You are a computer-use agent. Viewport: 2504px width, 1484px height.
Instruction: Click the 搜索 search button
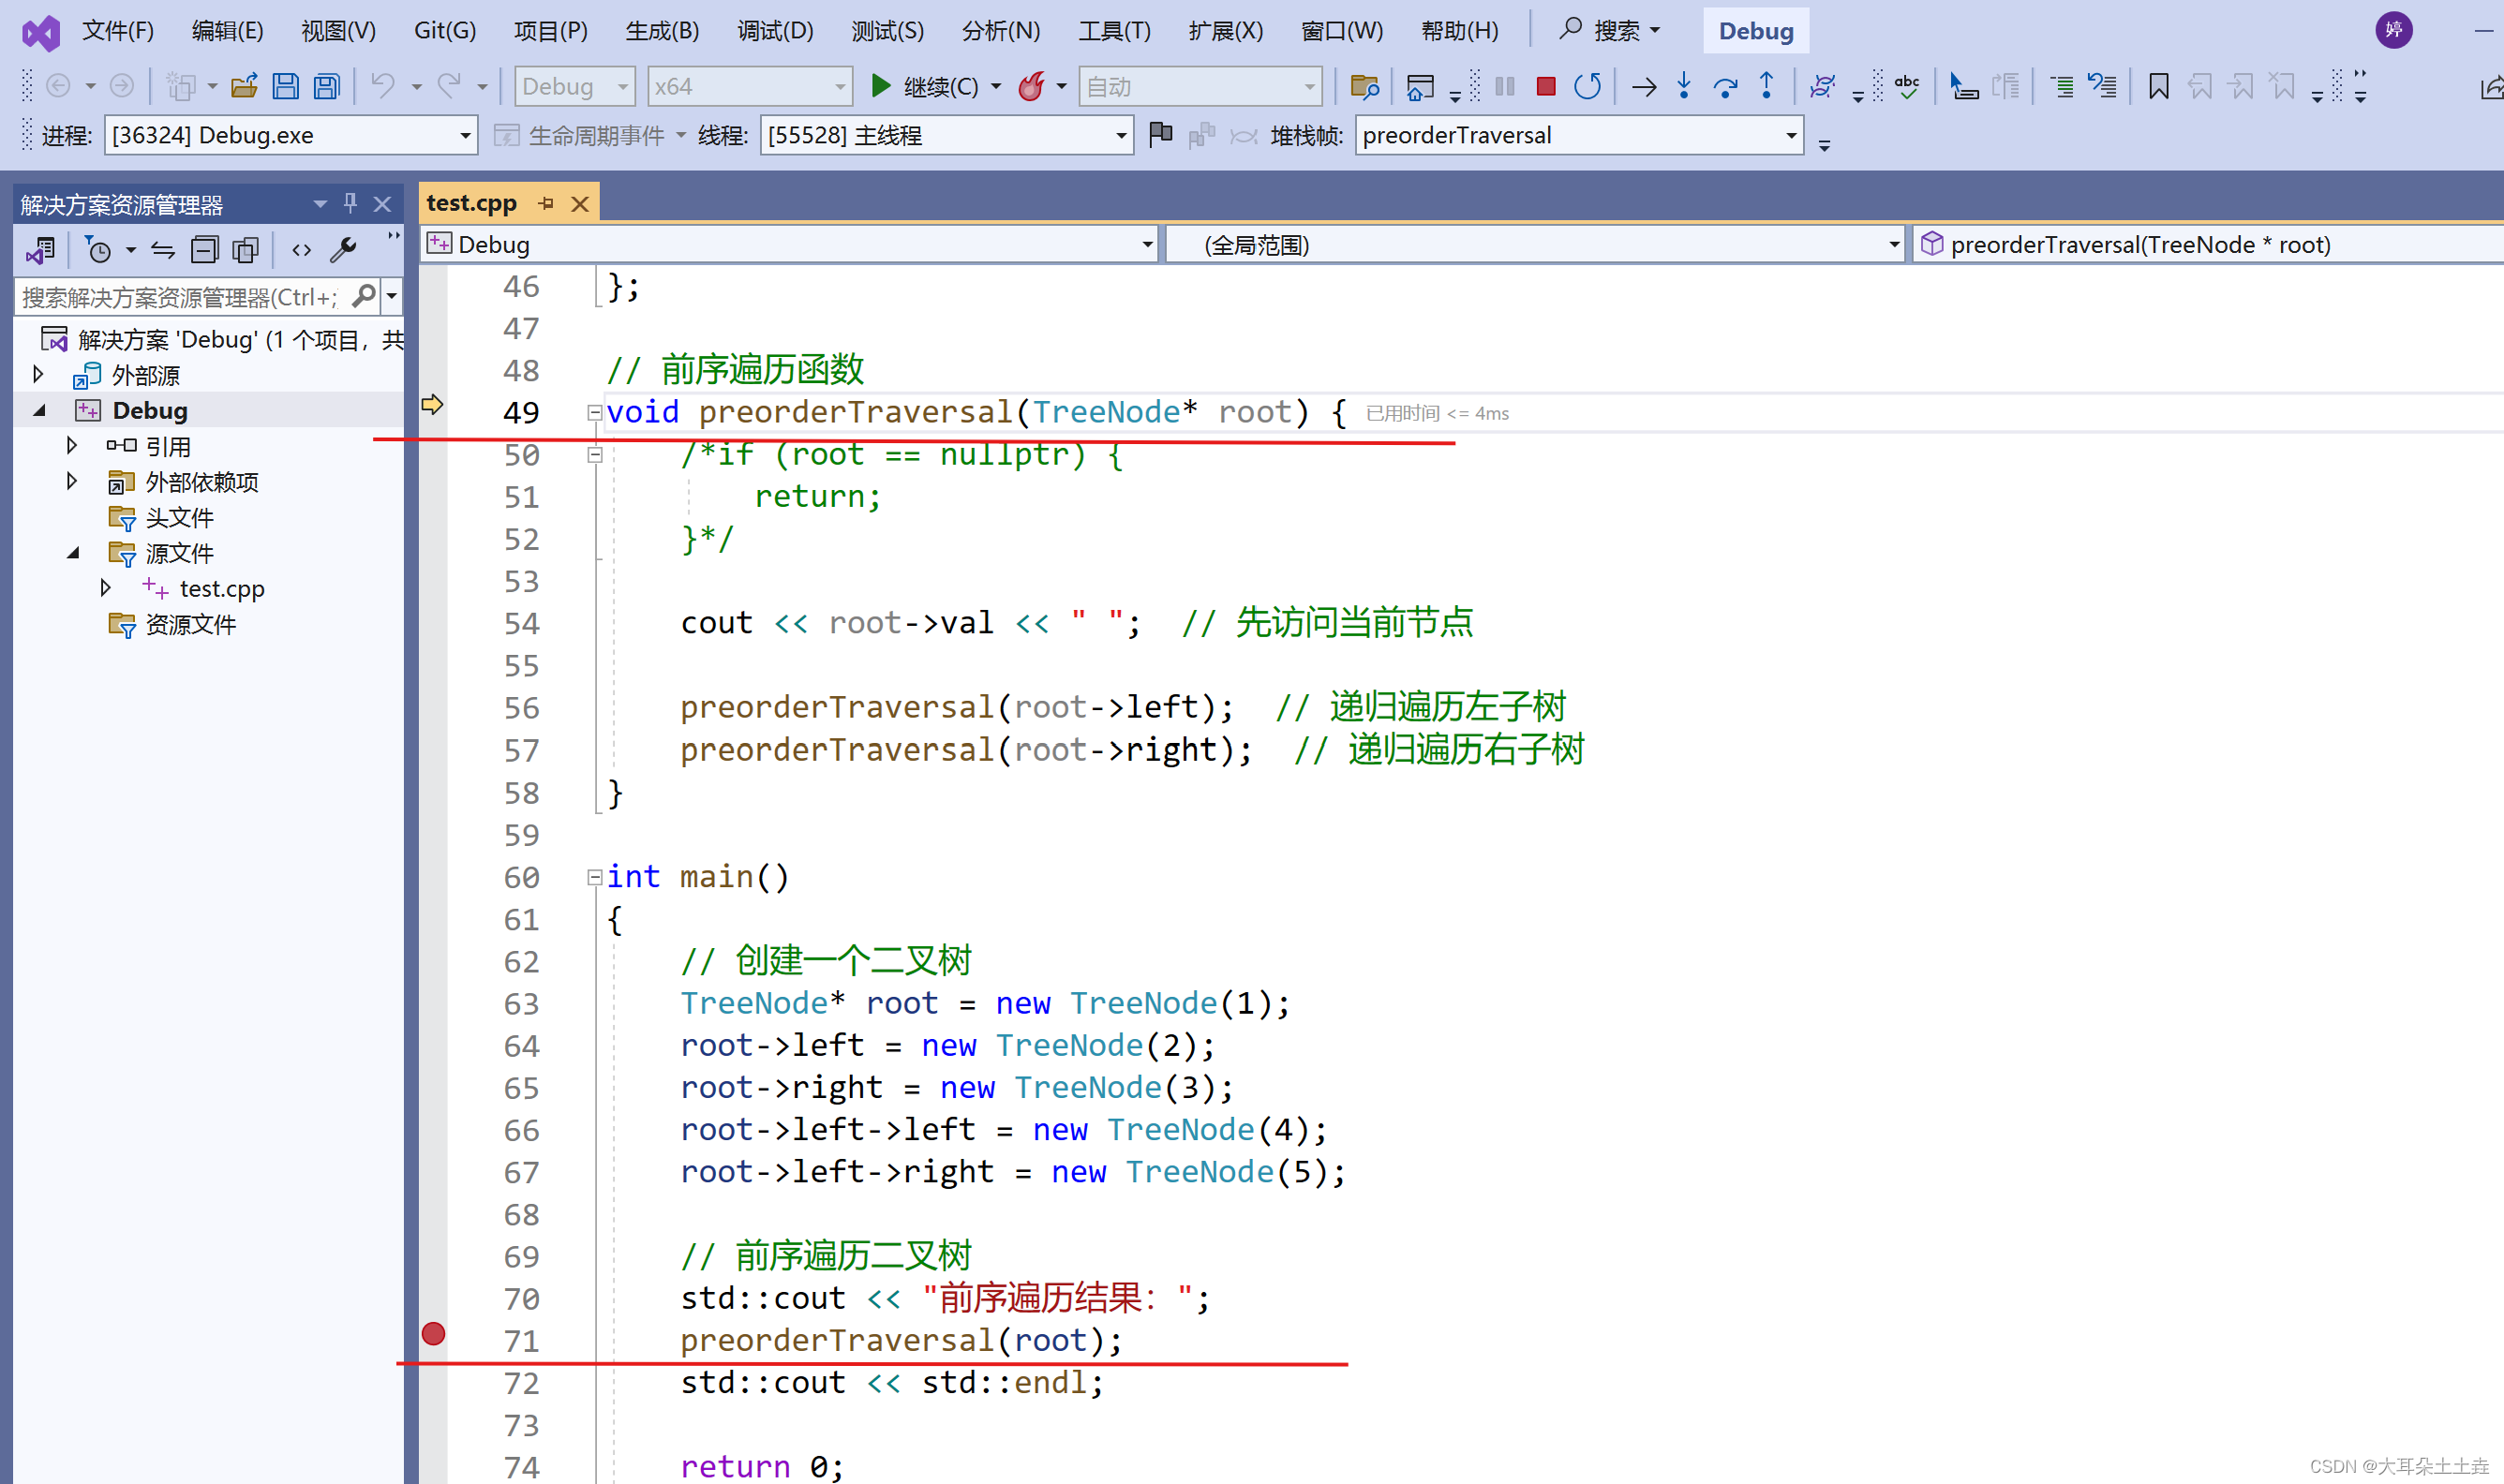[1609, 31]
